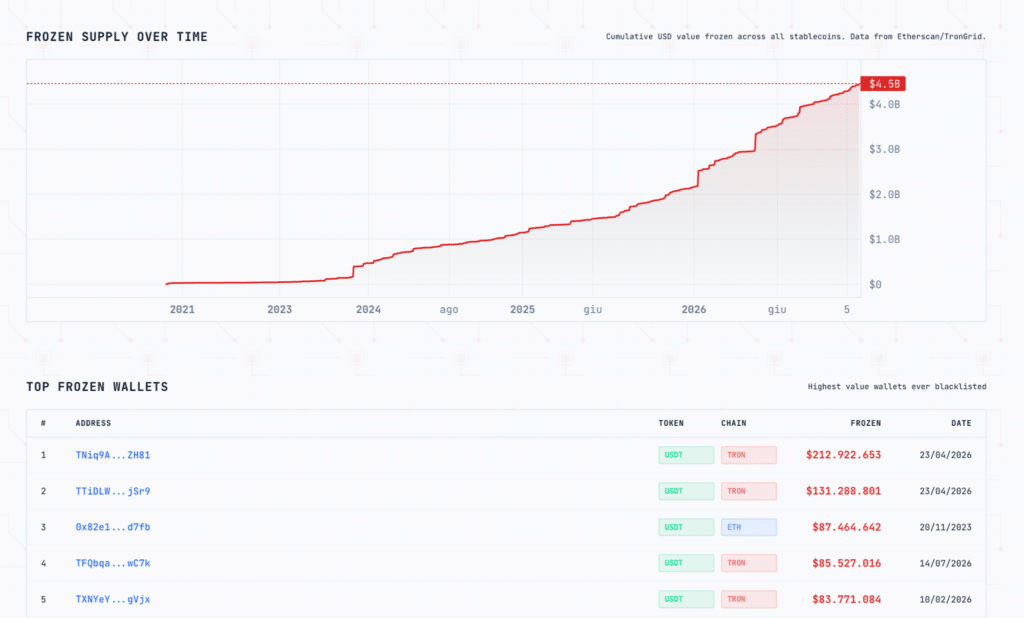Click frozen amount $85.527.016
This screenshot has width=1024, height=618.
(x=846, y=563)
